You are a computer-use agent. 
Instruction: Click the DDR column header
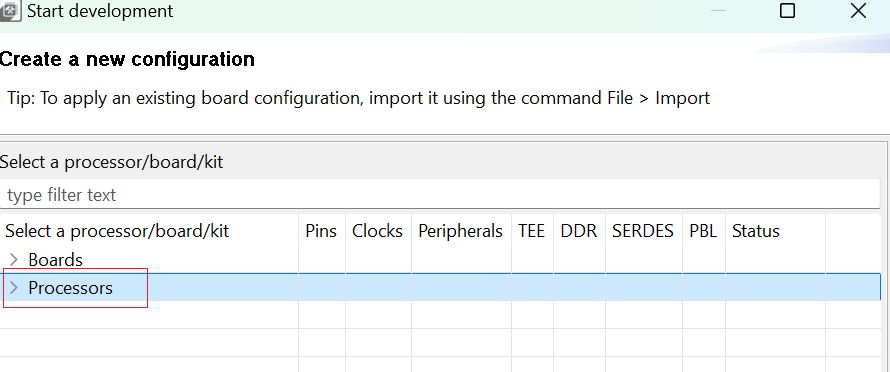[579, 231]
